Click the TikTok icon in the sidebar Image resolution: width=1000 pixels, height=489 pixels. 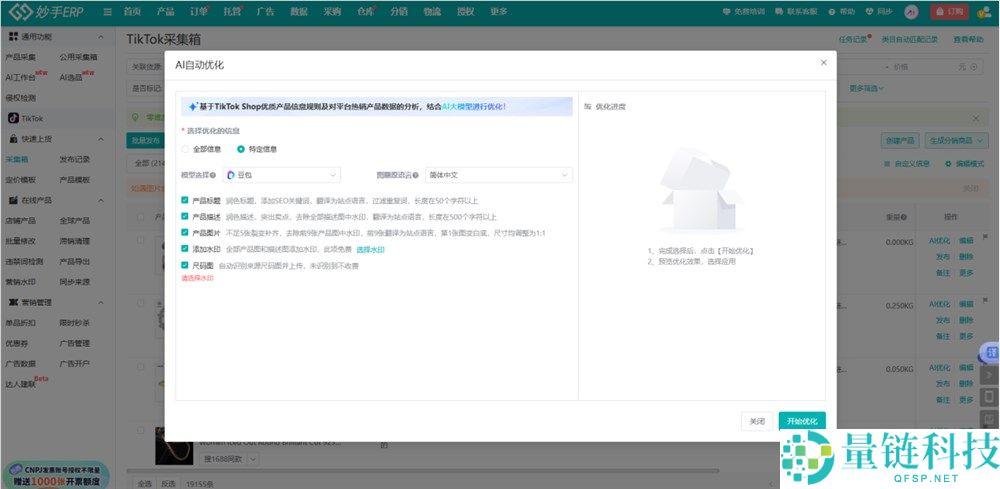point(13,118)
